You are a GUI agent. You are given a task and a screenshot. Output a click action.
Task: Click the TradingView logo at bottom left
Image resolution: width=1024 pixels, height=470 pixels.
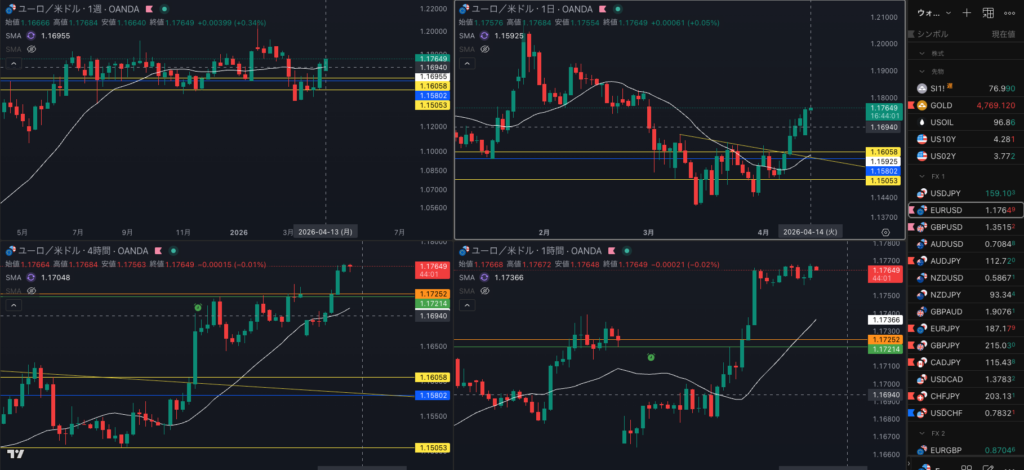(16, 454)
